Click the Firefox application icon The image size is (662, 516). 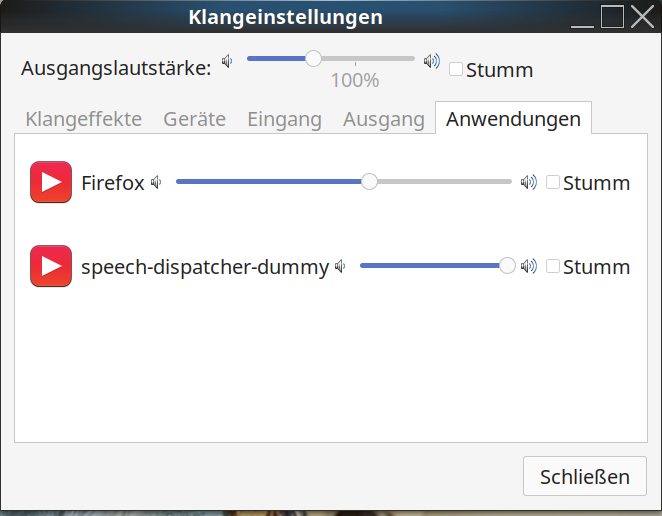coord(51,182)
